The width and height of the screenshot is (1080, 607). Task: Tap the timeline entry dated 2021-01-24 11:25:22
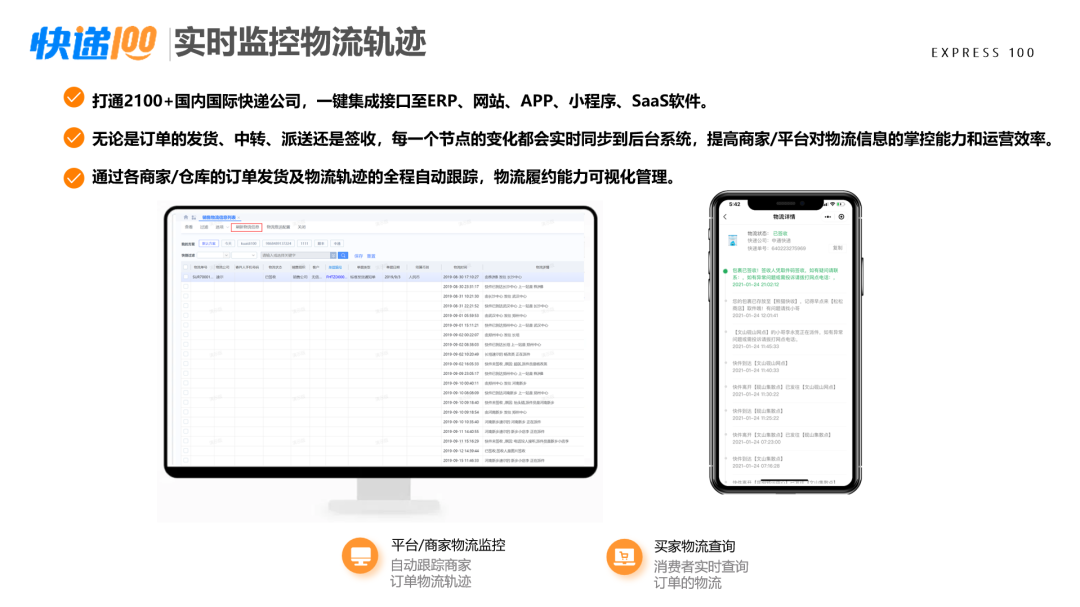758,414
